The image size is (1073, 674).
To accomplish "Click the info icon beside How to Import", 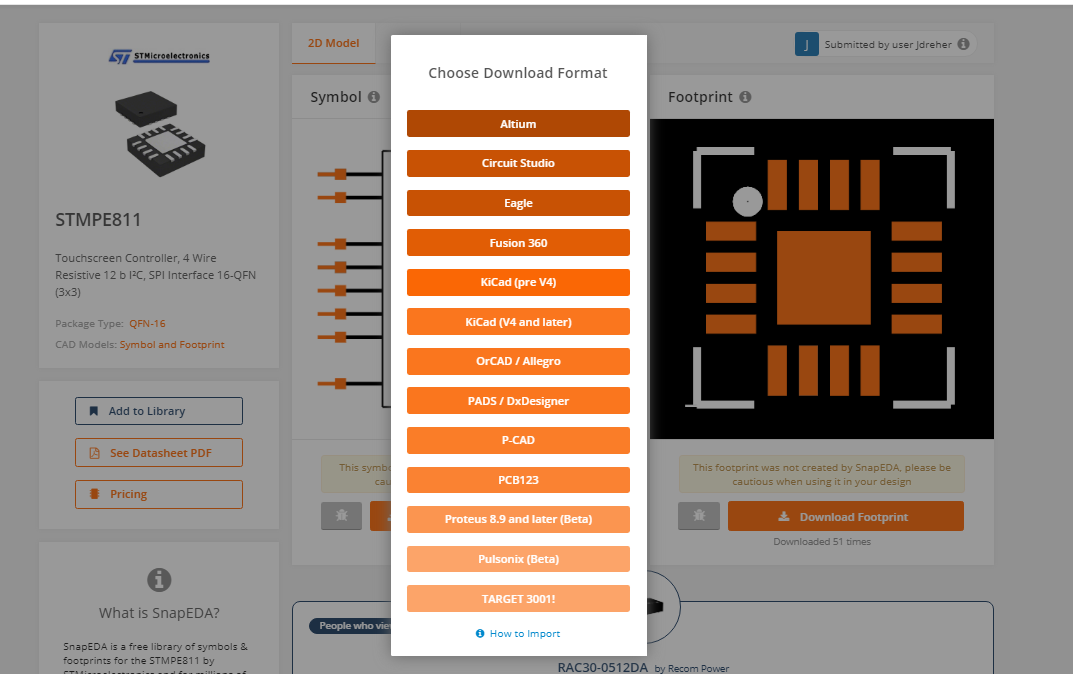I will (480, 634).
